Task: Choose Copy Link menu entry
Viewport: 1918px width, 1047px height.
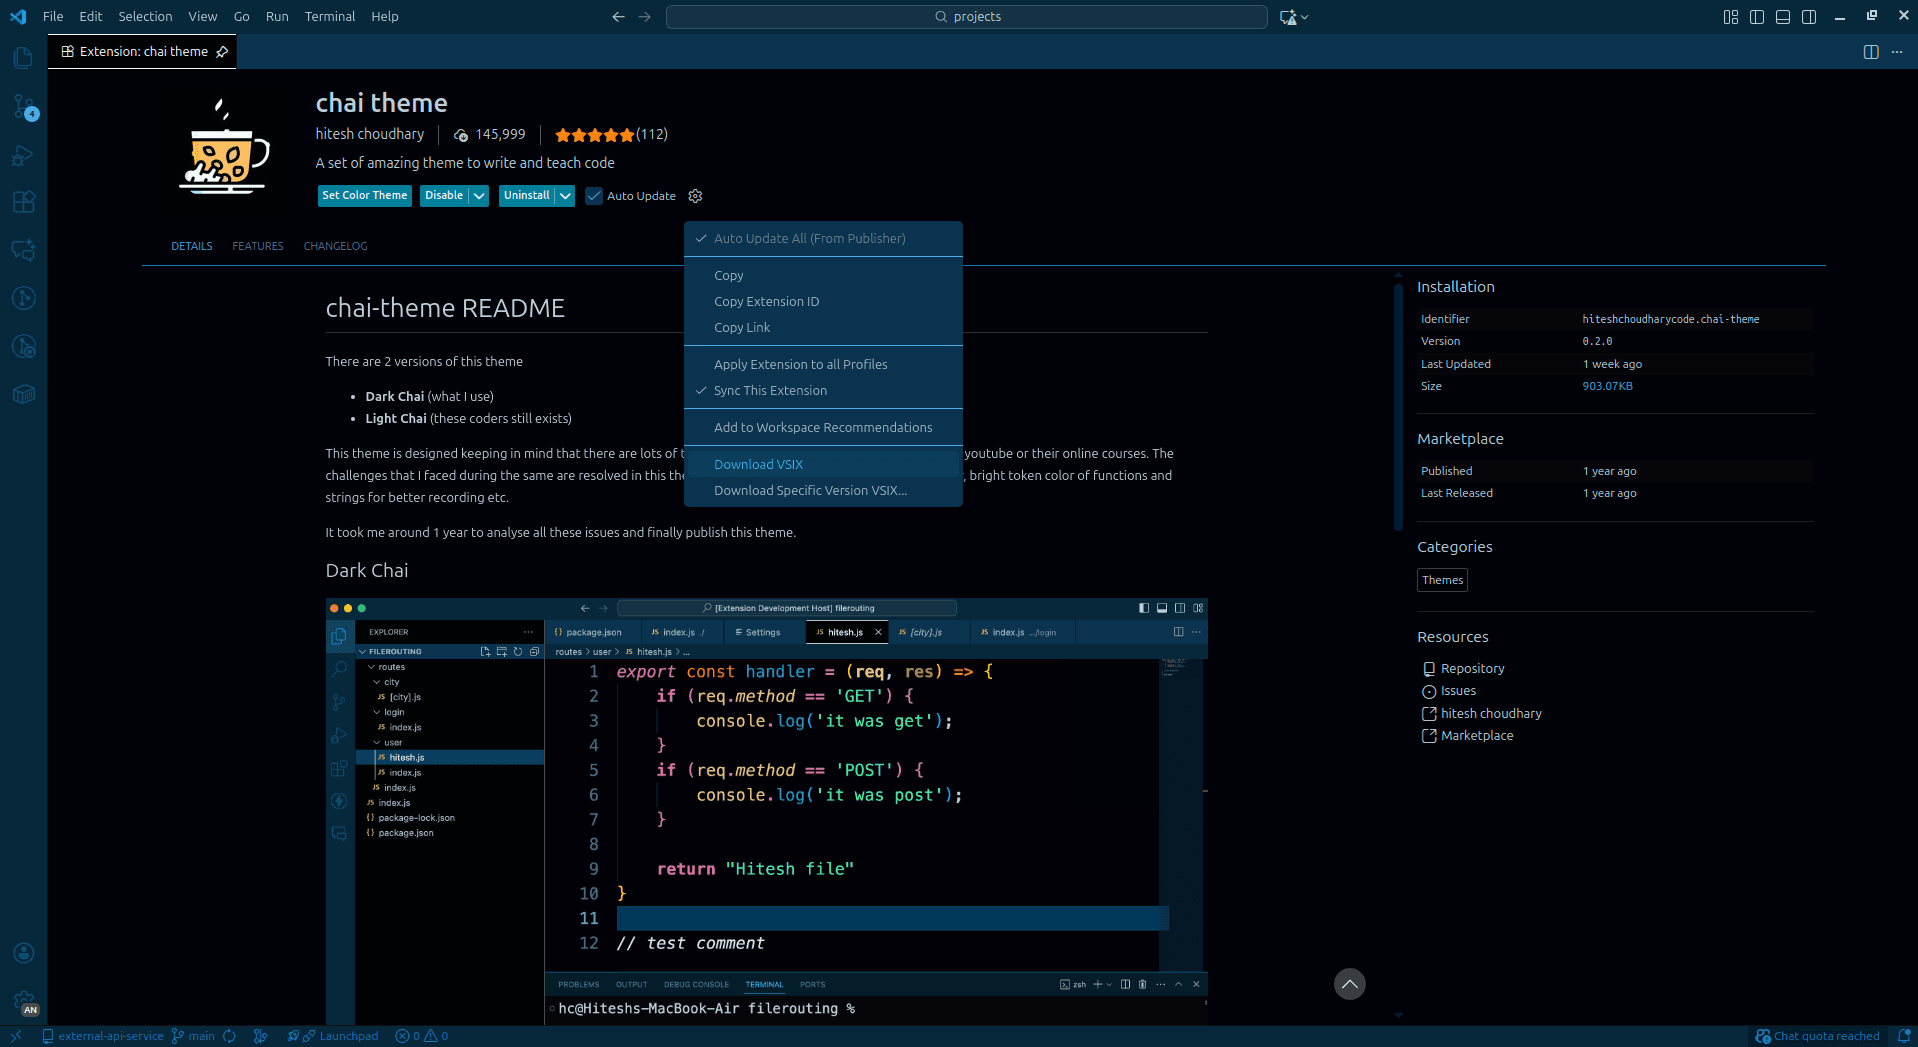Action: (x=823, y=327)
